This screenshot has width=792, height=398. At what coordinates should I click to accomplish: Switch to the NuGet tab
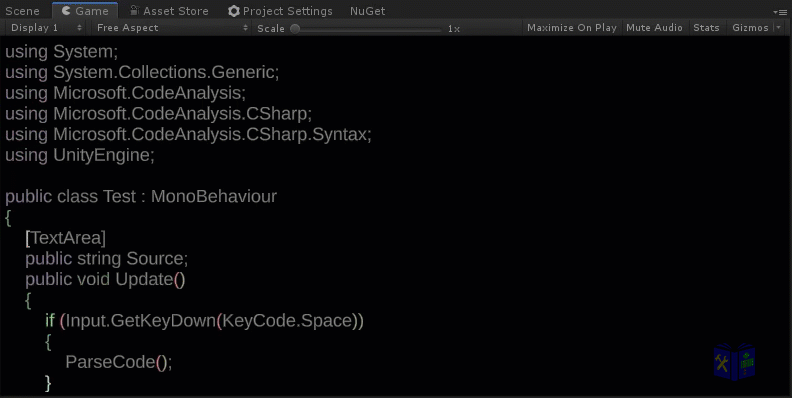click(x=368, y=11)
